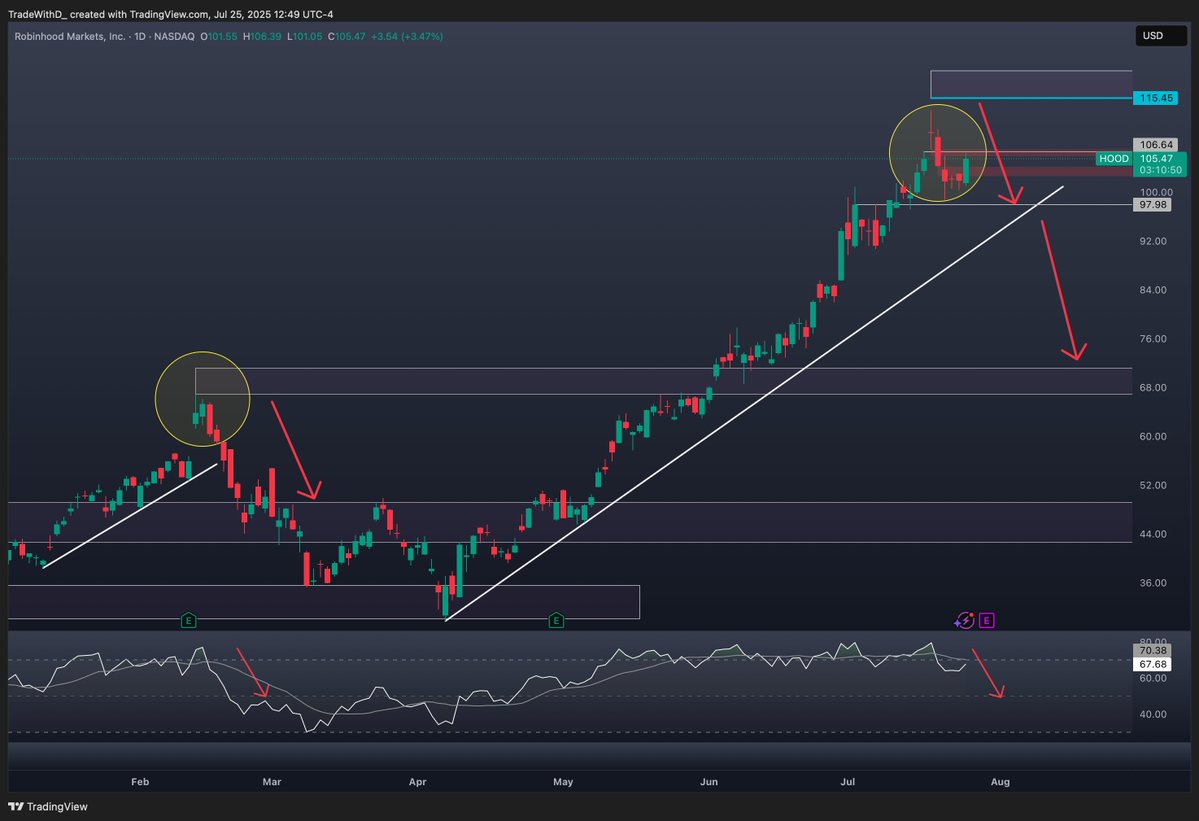Click the Feb label on the time axis
Screen dimensions: 1199x821
point(140,782)
